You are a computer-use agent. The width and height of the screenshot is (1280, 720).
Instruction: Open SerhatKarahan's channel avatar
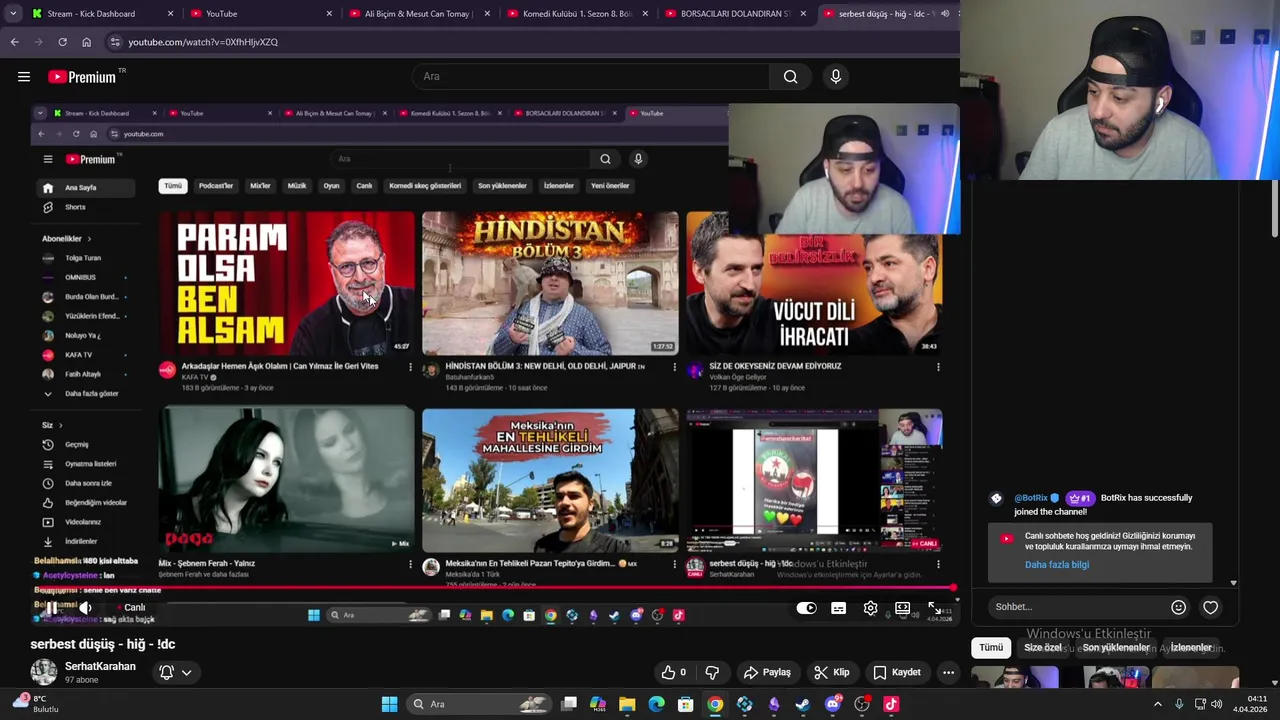coord(43,672)
